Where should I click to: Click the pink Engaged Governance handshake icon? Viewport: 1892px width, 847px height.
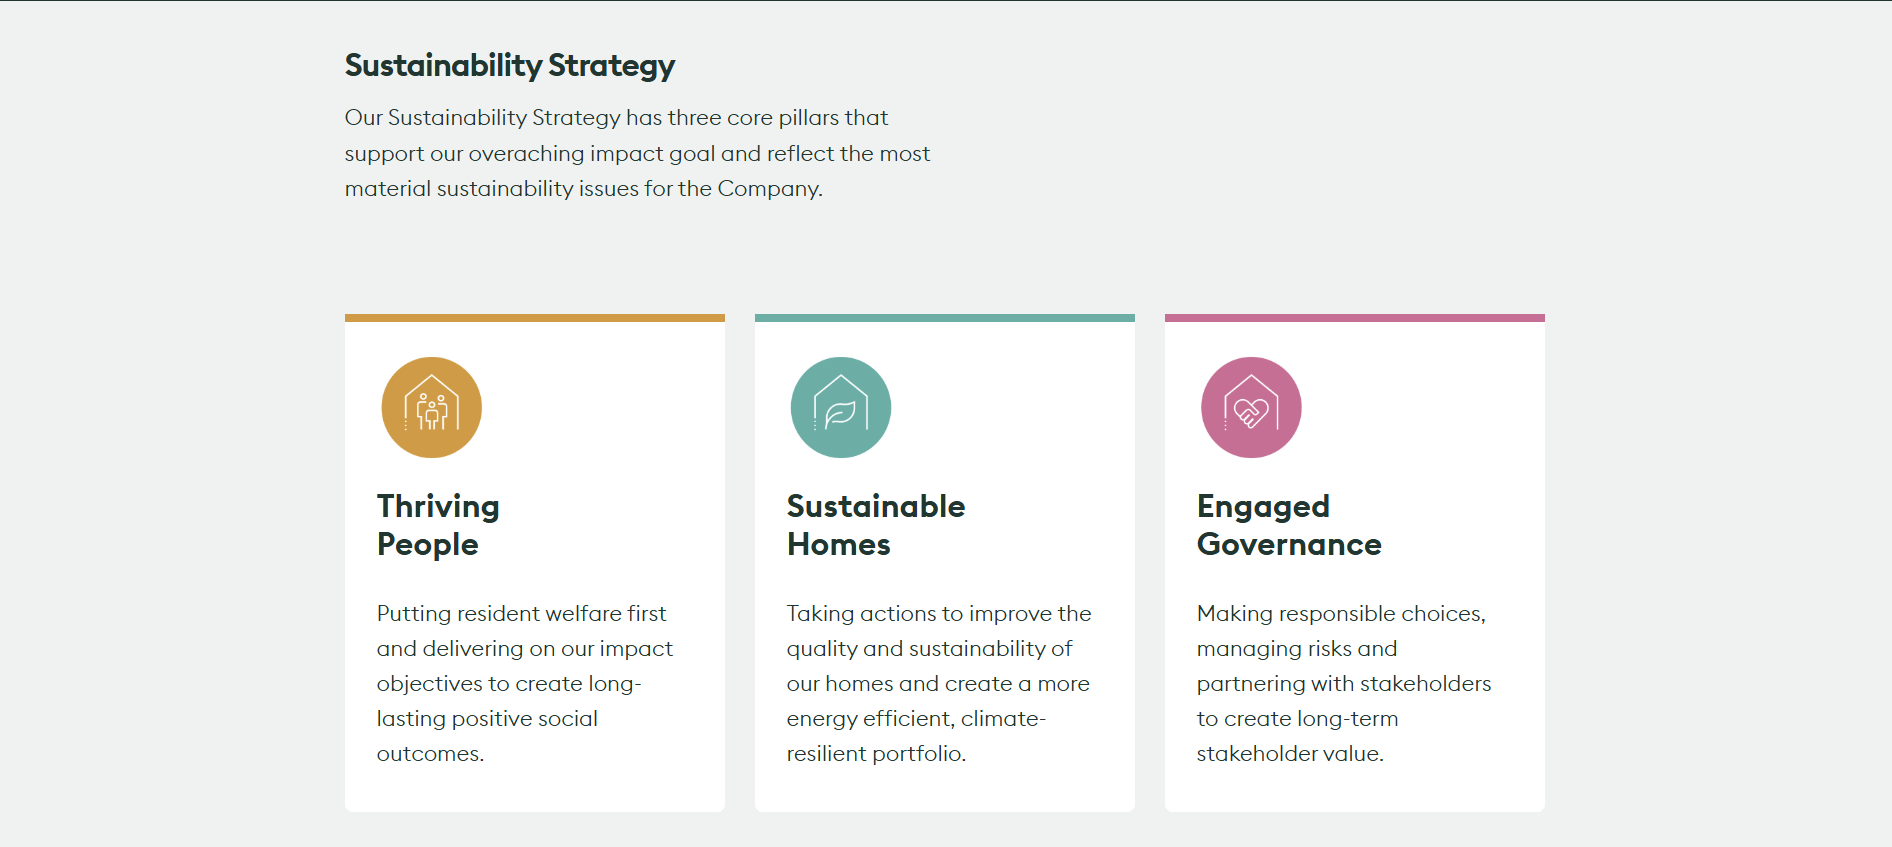pos(1251,407)
